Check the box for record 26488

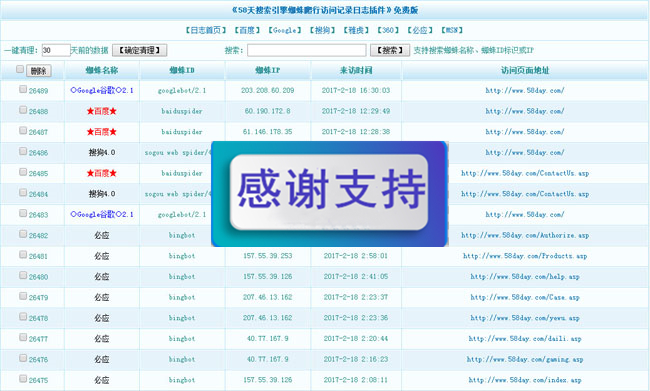(23, 110)
